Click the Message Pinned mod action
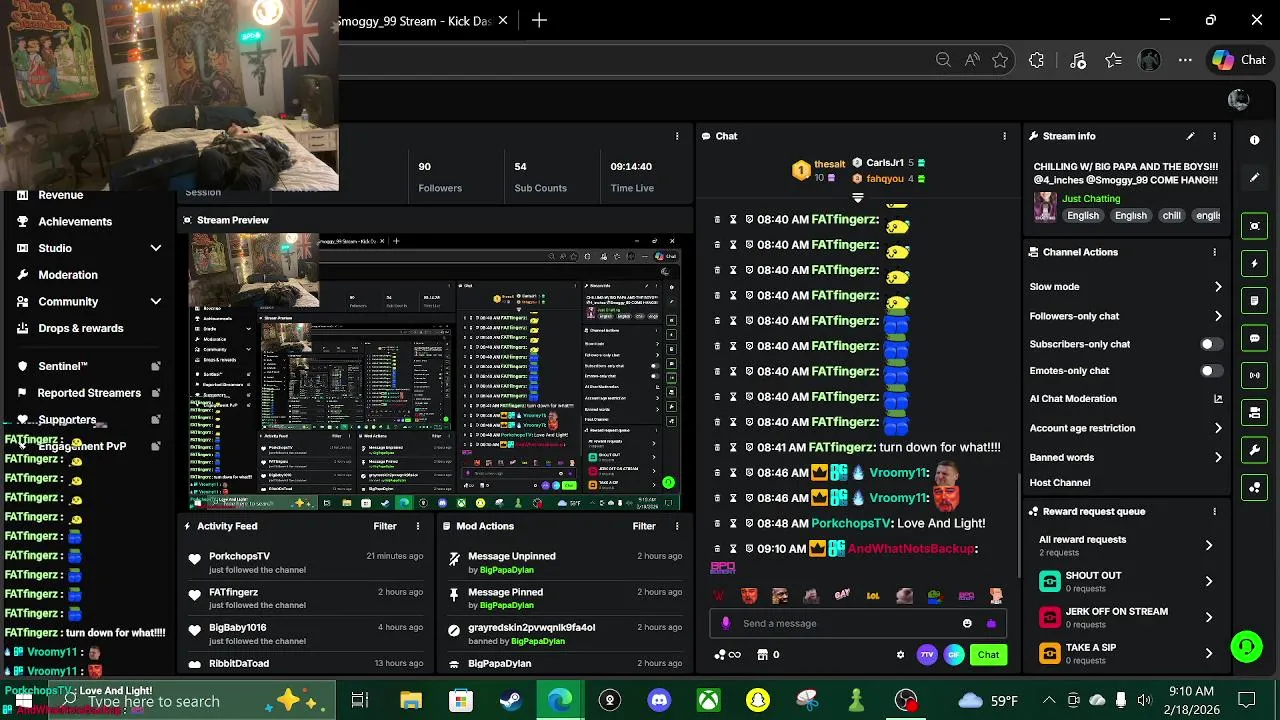This screenshot has height=720, width=1280. pyautogui.click(x=506, y=592)
